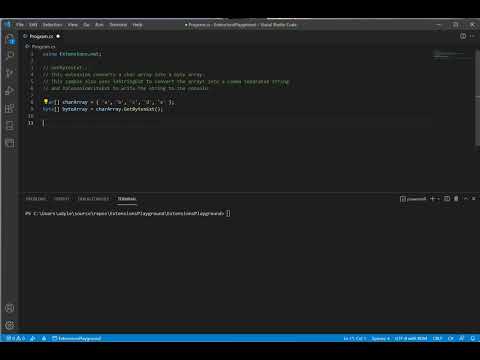The height and width of the screenshot is (360, 480).
Task: Click the new terminal plus icon
Action: point(432,199)
